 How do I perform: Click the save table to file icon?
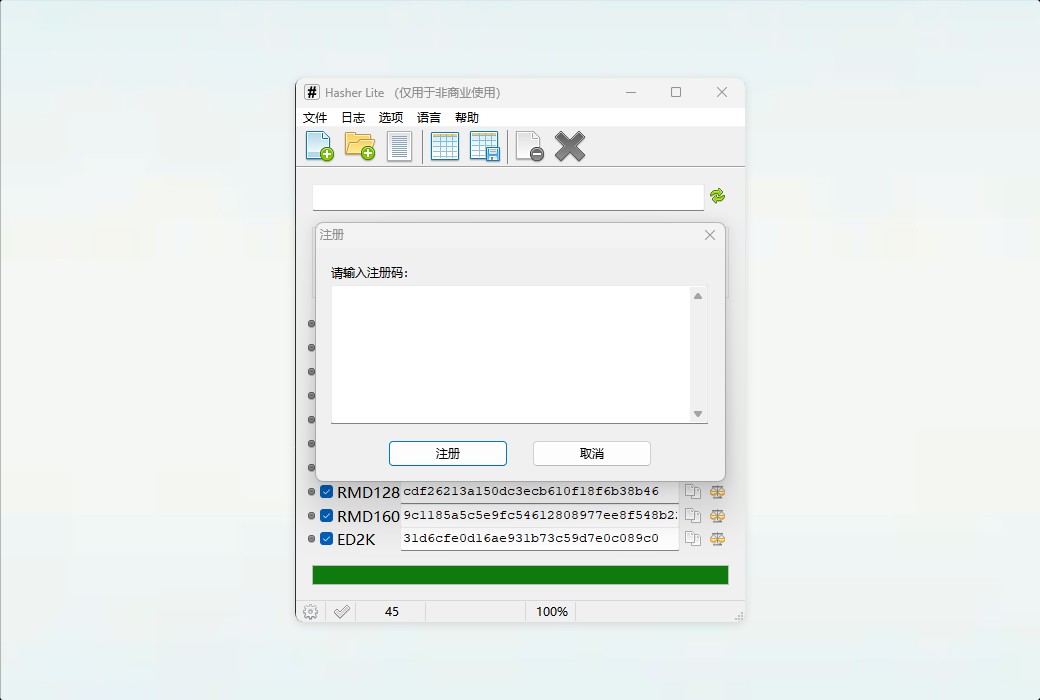coord(485,145)
